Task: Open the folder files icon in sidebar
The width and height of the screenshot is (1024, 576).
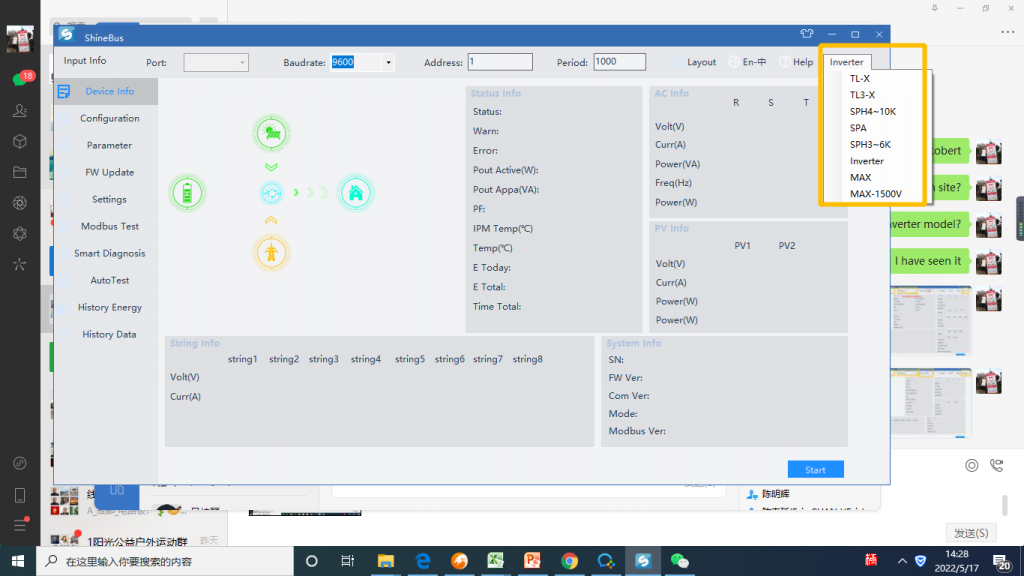Action: 20,172
